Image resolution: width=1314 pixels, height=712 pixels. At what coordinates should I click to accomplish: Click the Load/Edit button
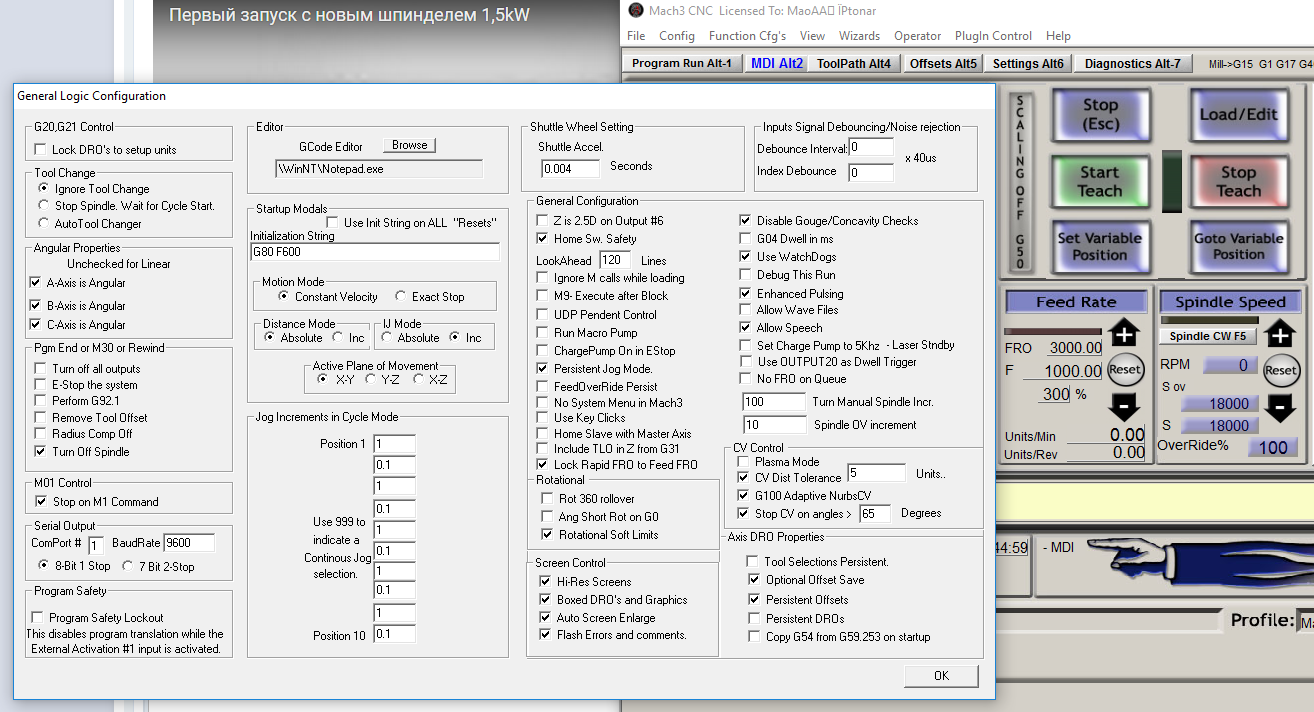tap(1238, 114)
